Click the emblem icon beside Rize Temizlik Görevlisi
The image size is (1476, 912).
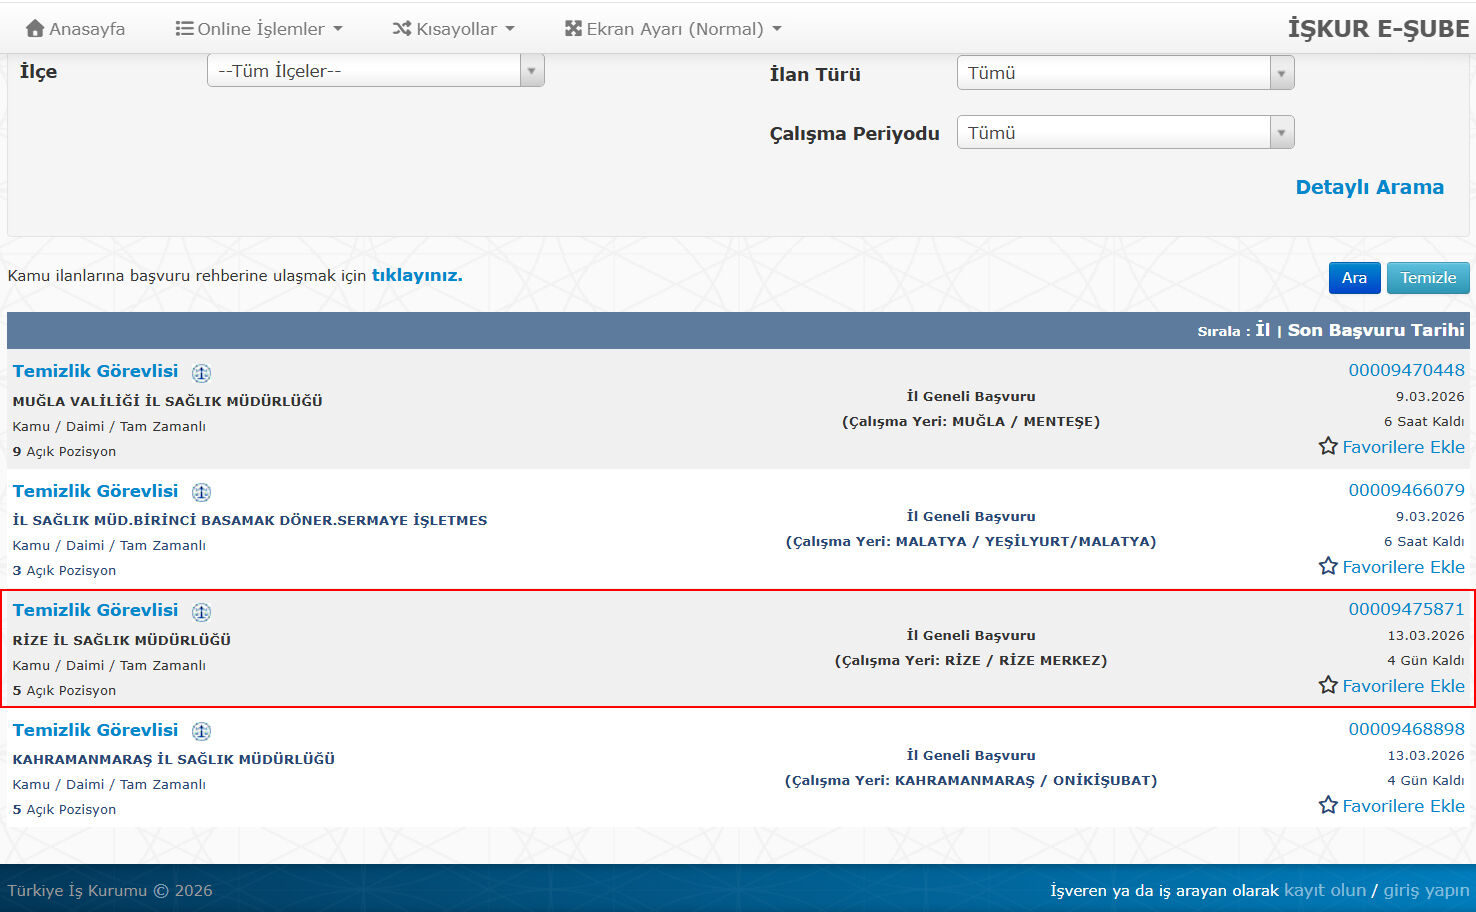tap(201, 612)
